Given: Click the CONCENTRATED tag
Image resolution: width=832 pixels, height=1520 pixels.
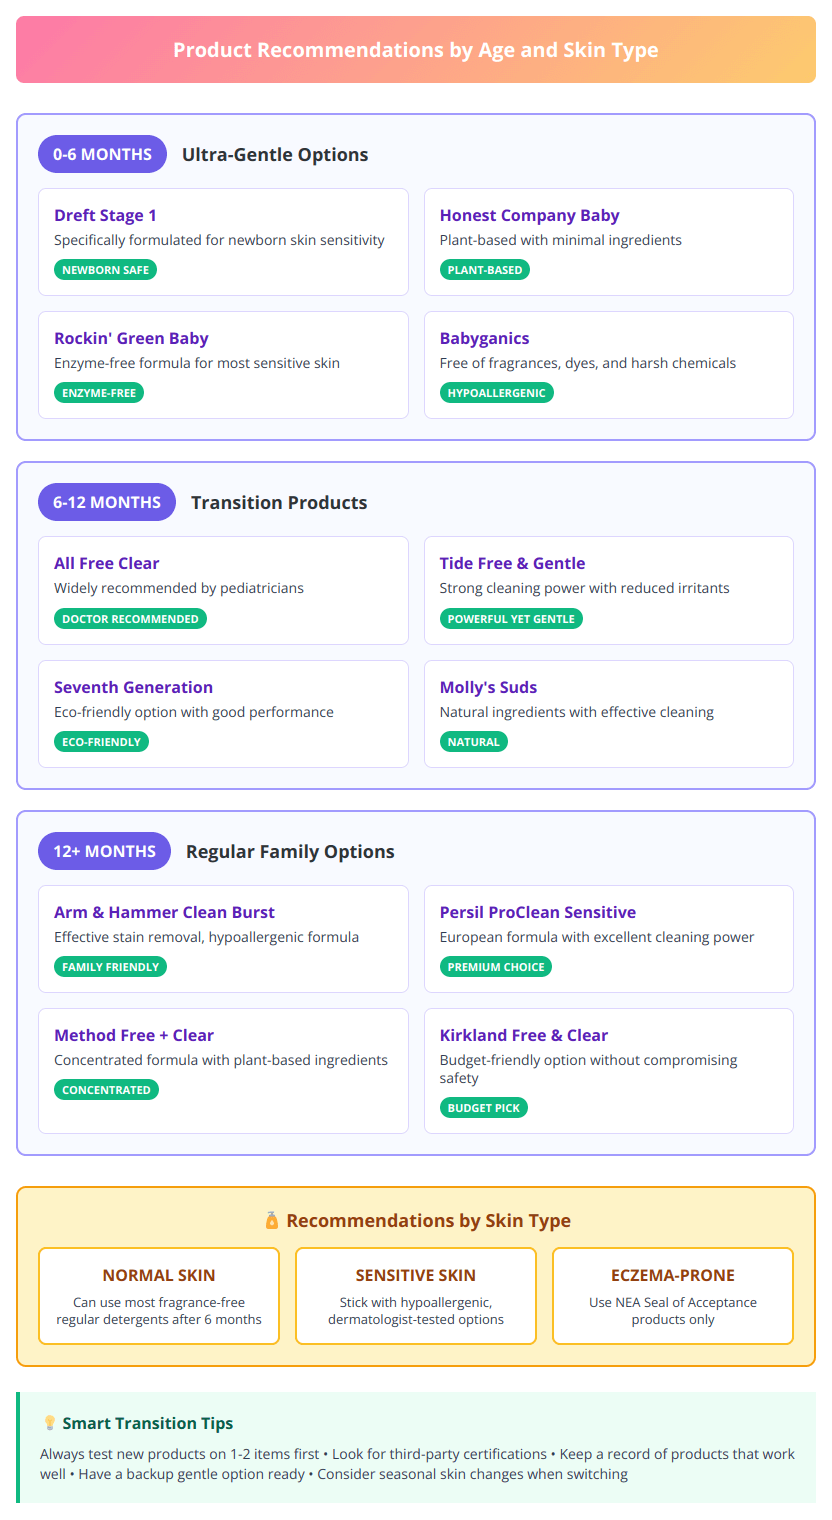Looking at the screenshot, I should click(x=106, y=1090).
